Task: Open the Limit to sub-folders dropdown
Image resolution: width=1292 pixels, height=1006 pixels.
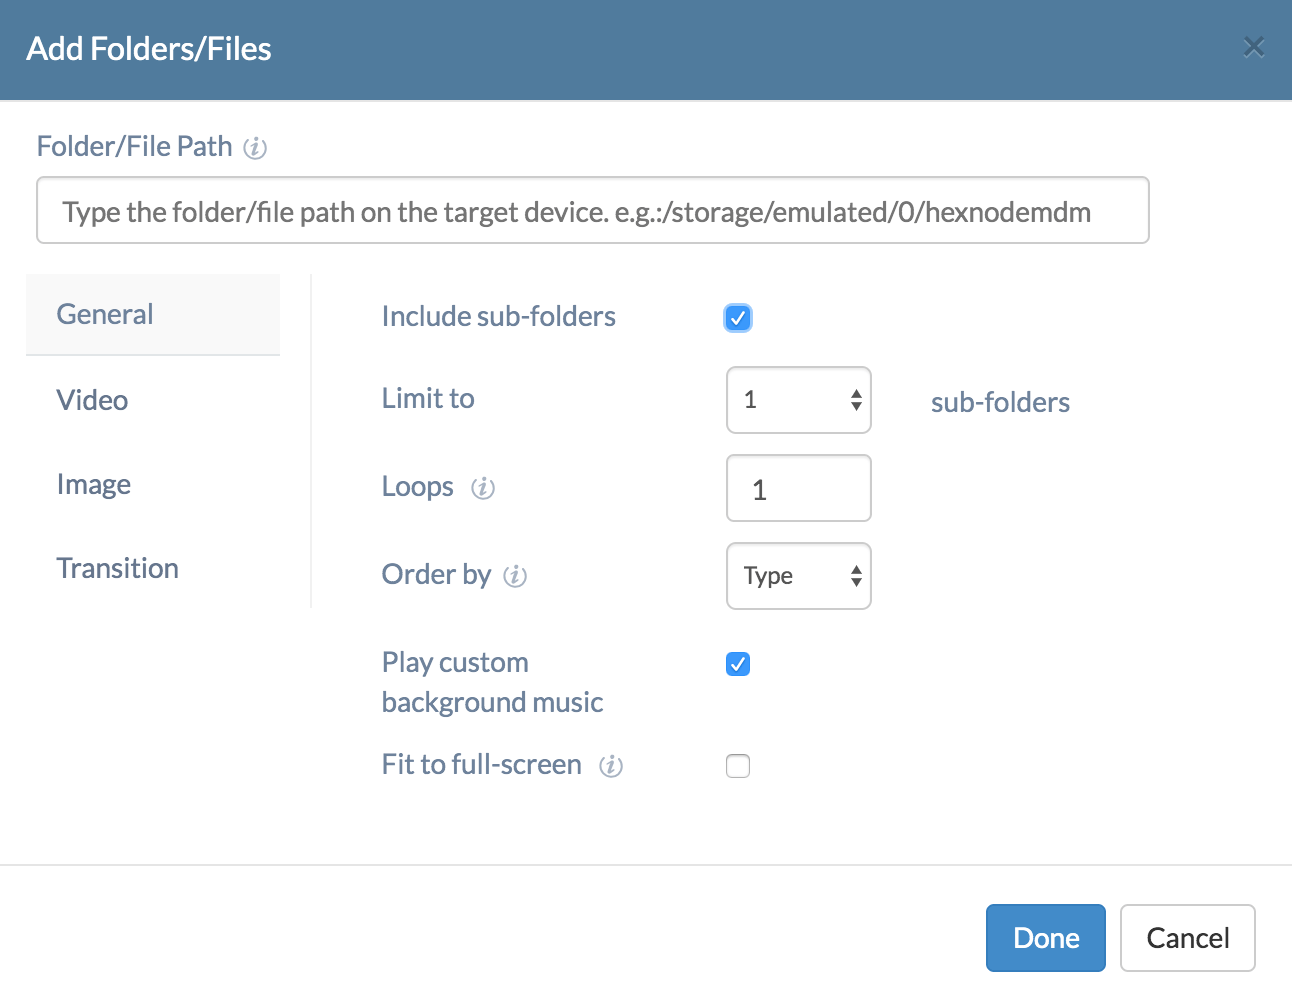Action: [798, 400]
